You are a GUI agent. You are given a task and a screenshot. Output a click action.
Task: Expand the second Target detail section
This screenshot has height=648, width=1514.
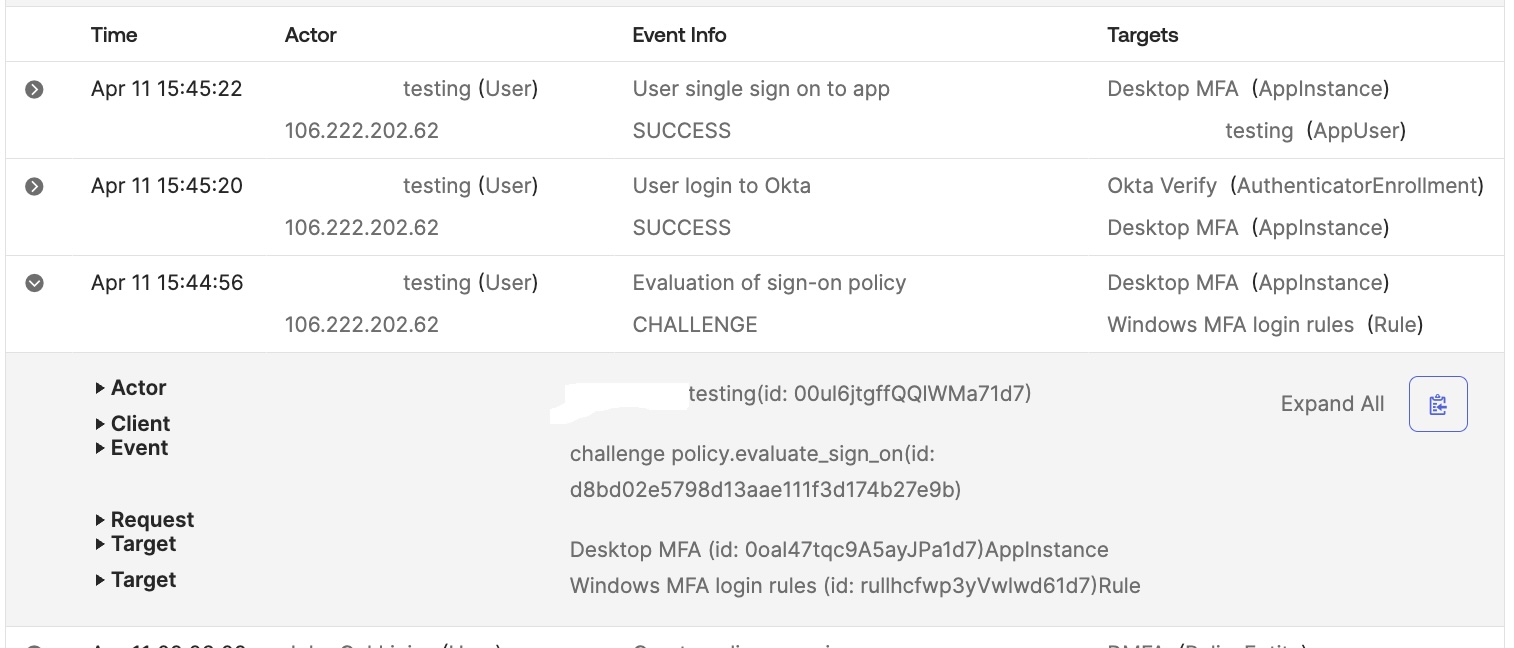pos(136,580)
